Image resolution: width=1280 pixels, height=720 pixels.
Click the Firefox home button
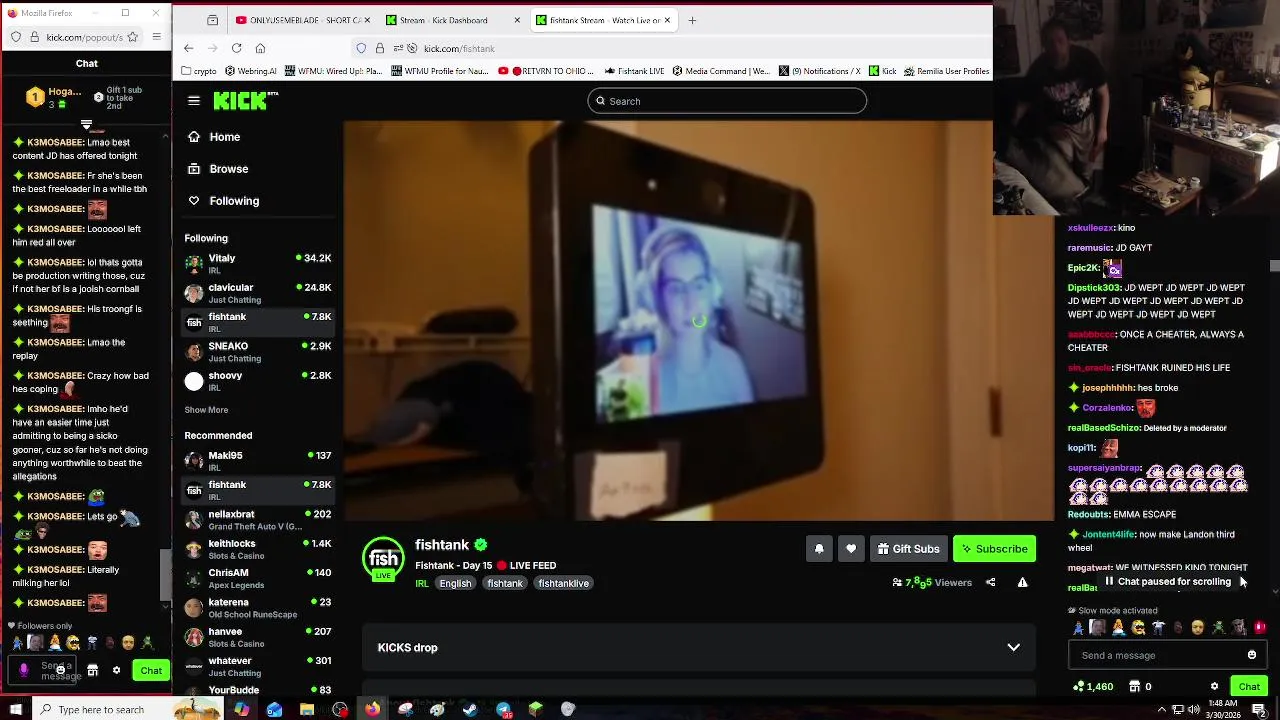(260, 48)
